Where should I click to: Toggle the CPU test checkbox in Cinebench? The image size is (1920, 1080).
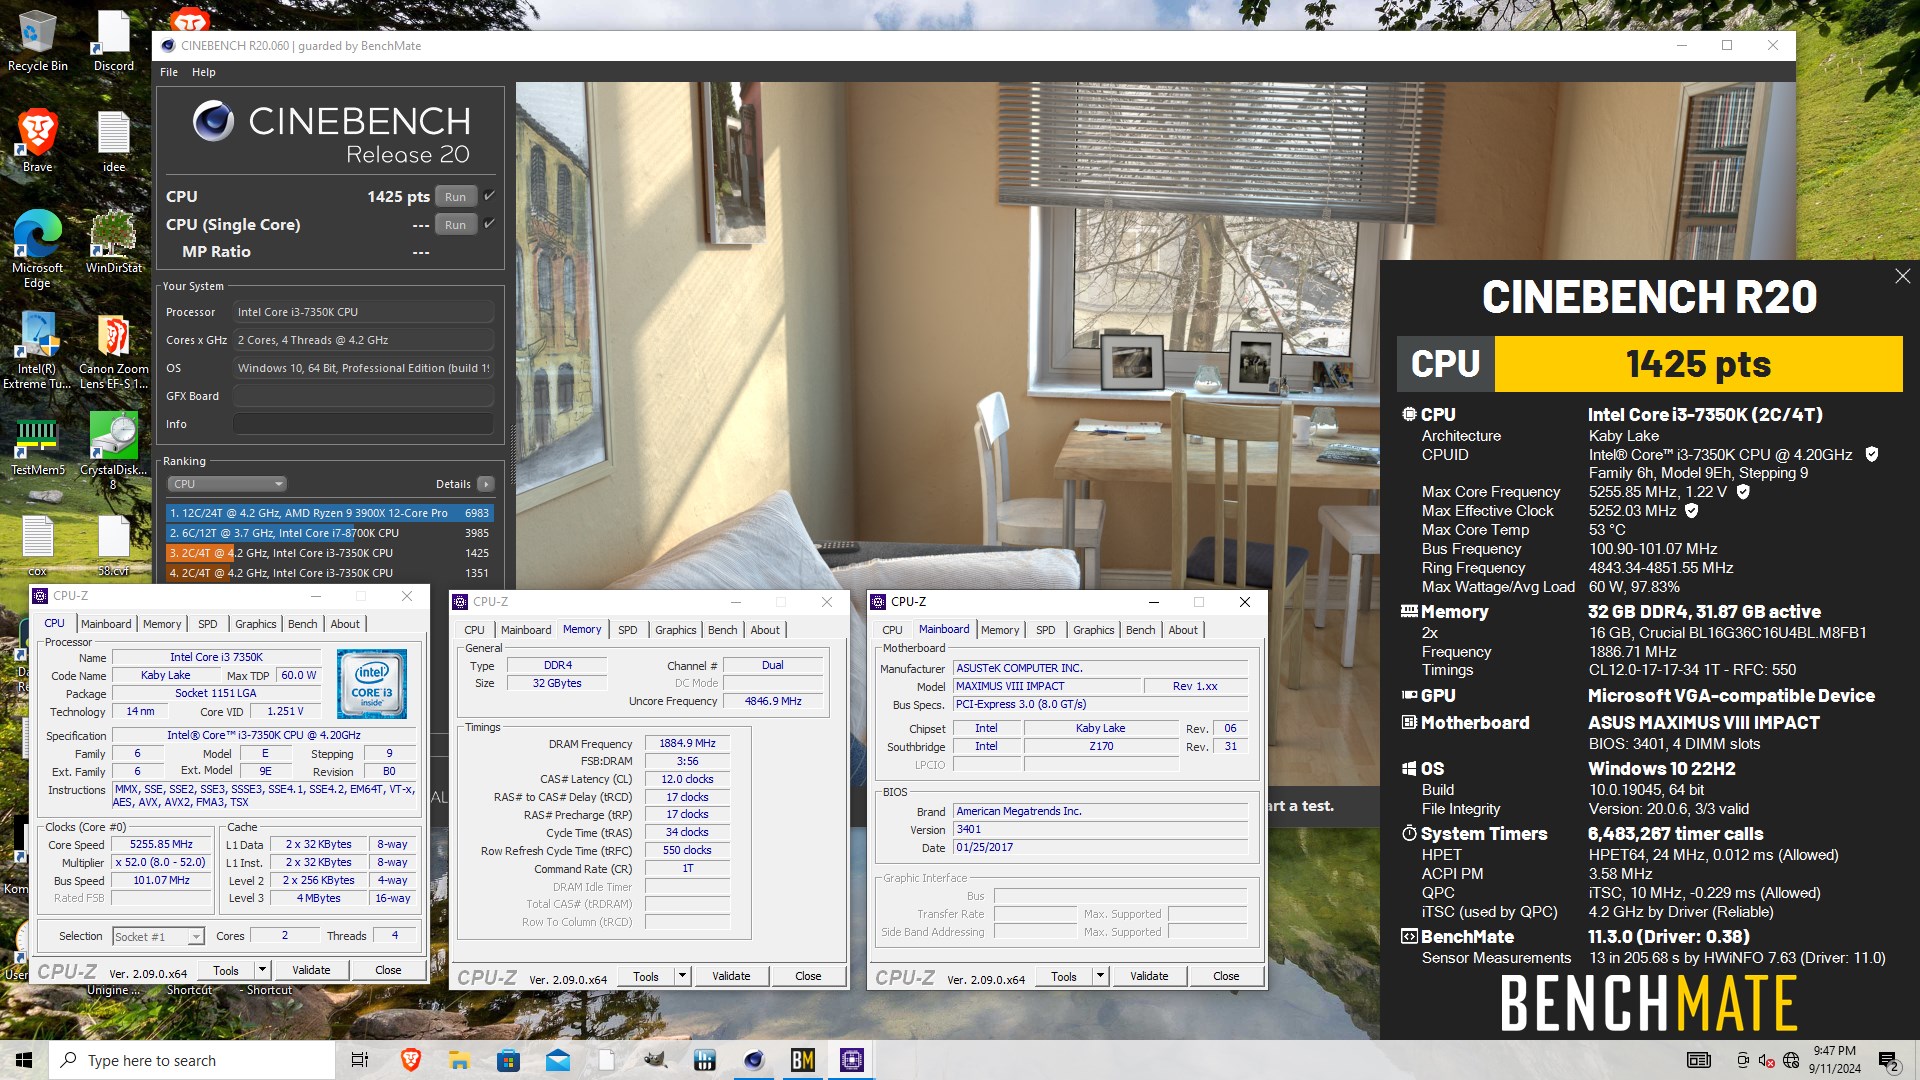[489, 196]
